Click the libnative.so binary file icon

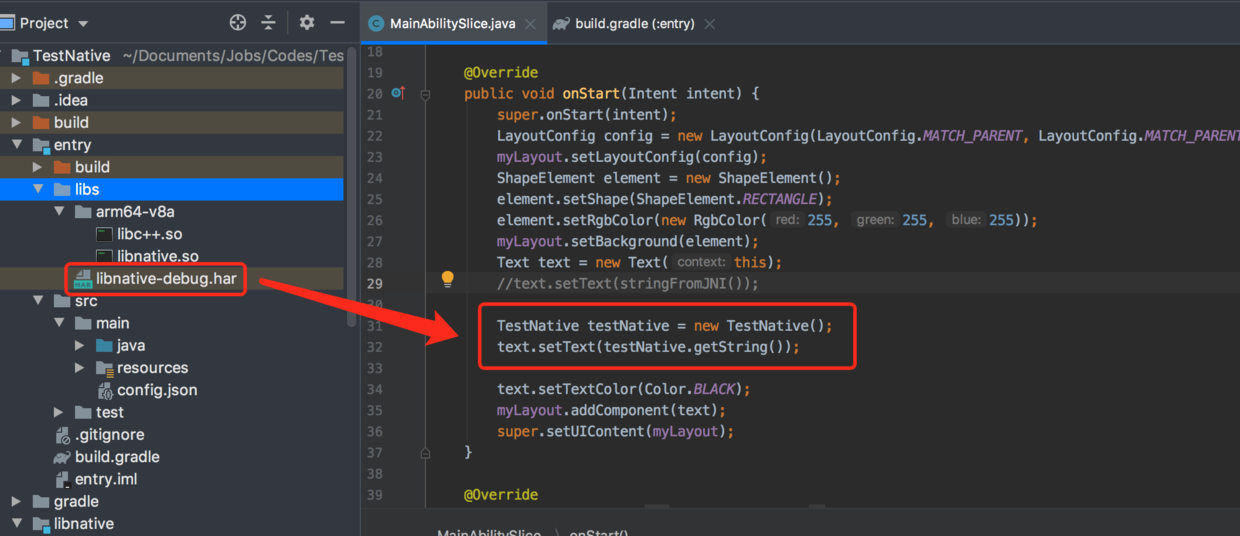pos(104,256)
